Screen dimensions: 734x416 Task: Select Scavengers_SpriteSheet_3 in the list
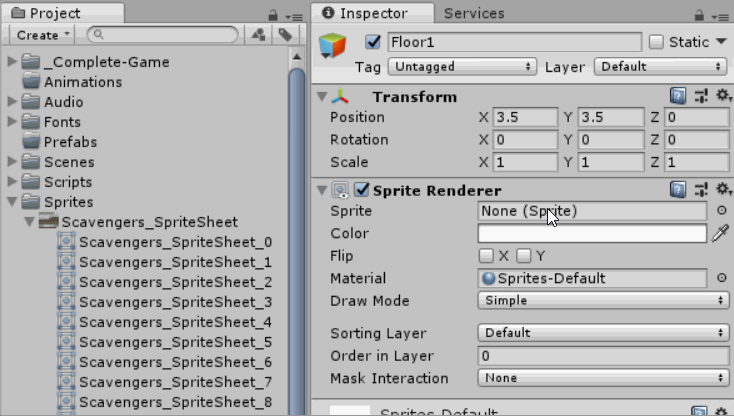coord(175,302)
